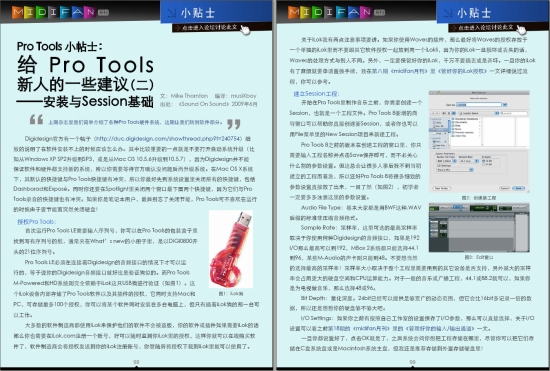
Task: Click the Edit window screenshot figure
Action: tap(479, 228)
